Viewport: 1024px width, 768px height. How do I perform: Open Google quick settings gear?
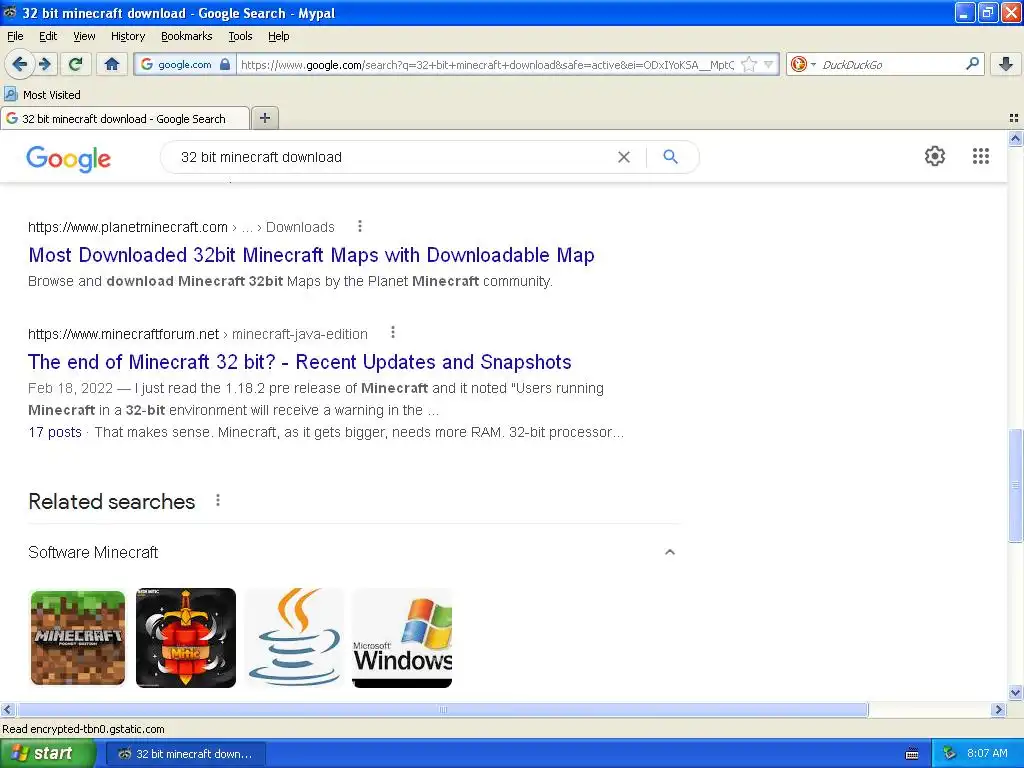click(935, 156)
